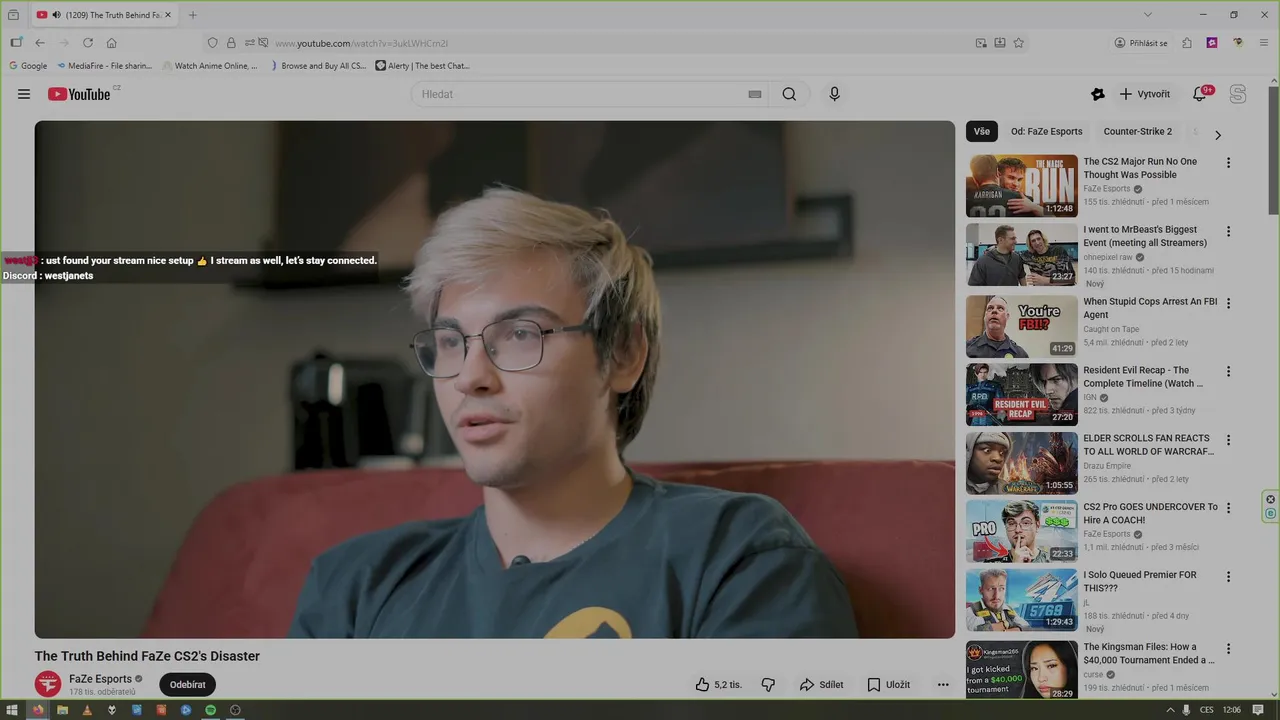Image resolution: width=1280 pixels, height=720 pixels.
Task: Open the browser extensions puzzle icon
Action: 1187,43
